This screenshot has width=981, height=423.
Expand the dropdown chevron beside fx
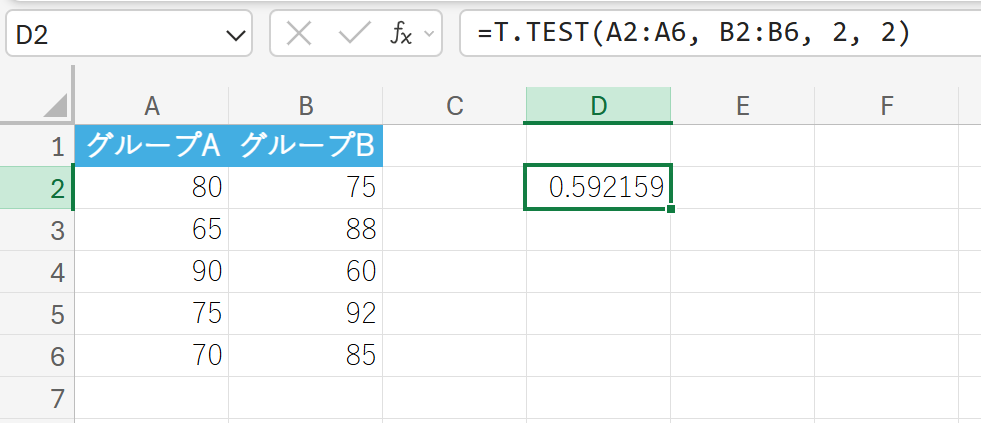pyautogui.click(x=430, y=35)
